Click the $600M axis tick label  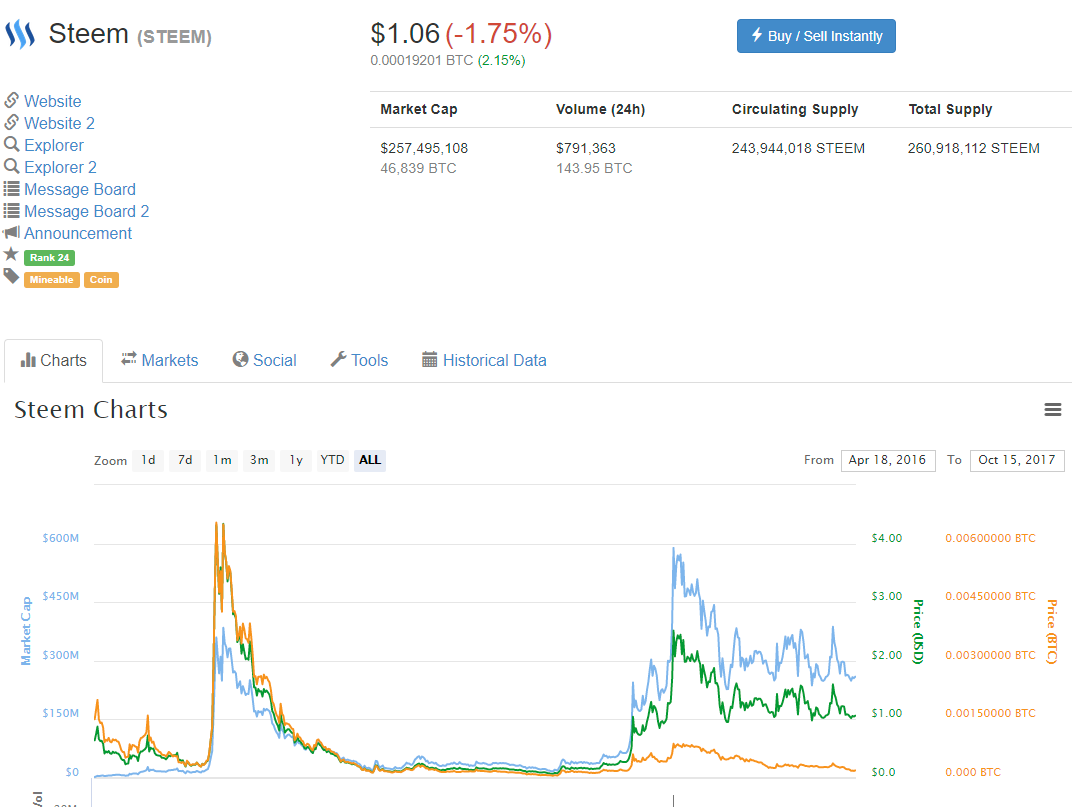click(x=60, y=538)
